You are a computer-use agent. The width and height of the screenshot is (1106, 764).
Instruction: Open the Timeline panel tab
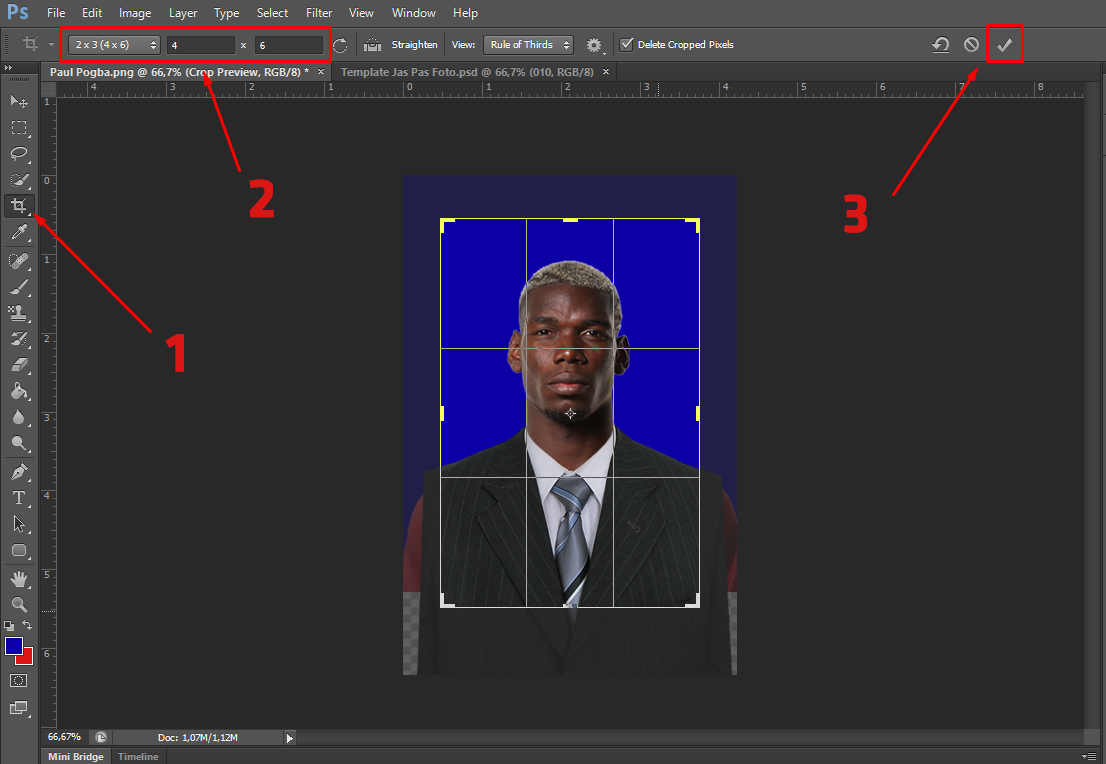(x=138, y=756)
